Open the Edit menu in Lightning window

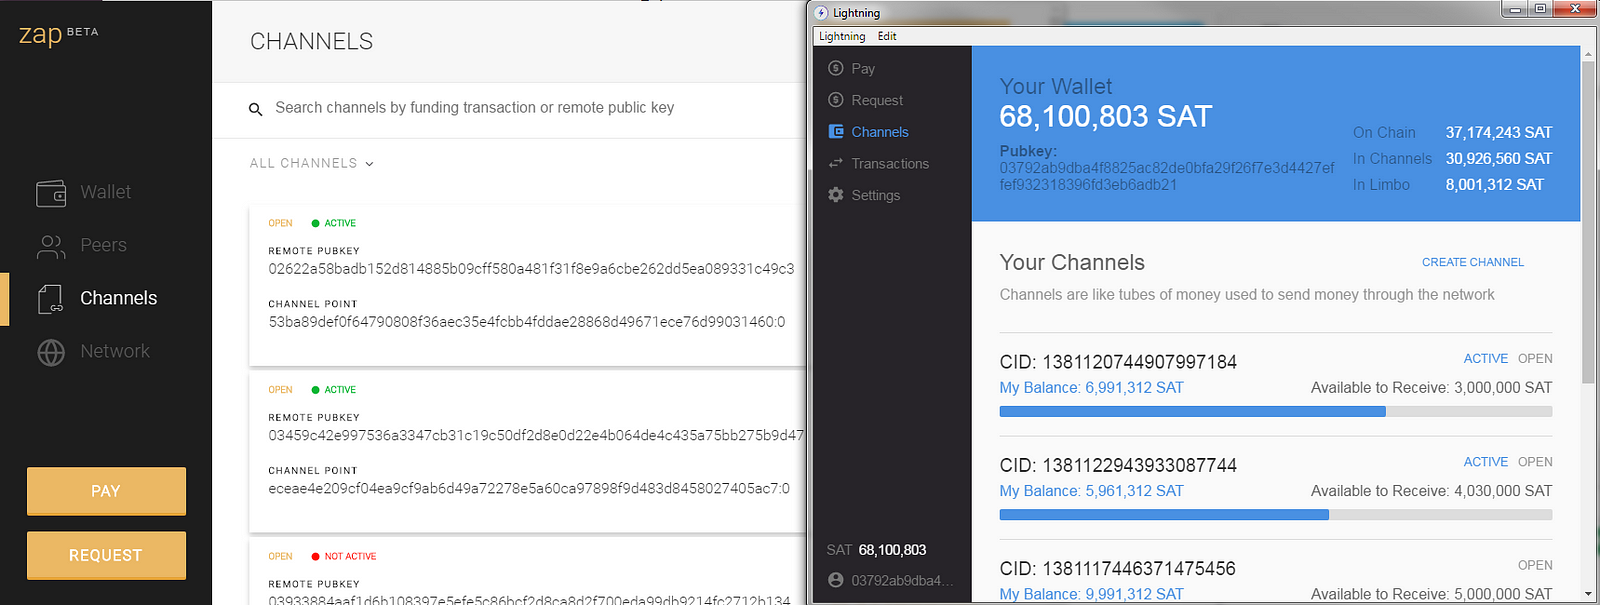coord(887,36)
